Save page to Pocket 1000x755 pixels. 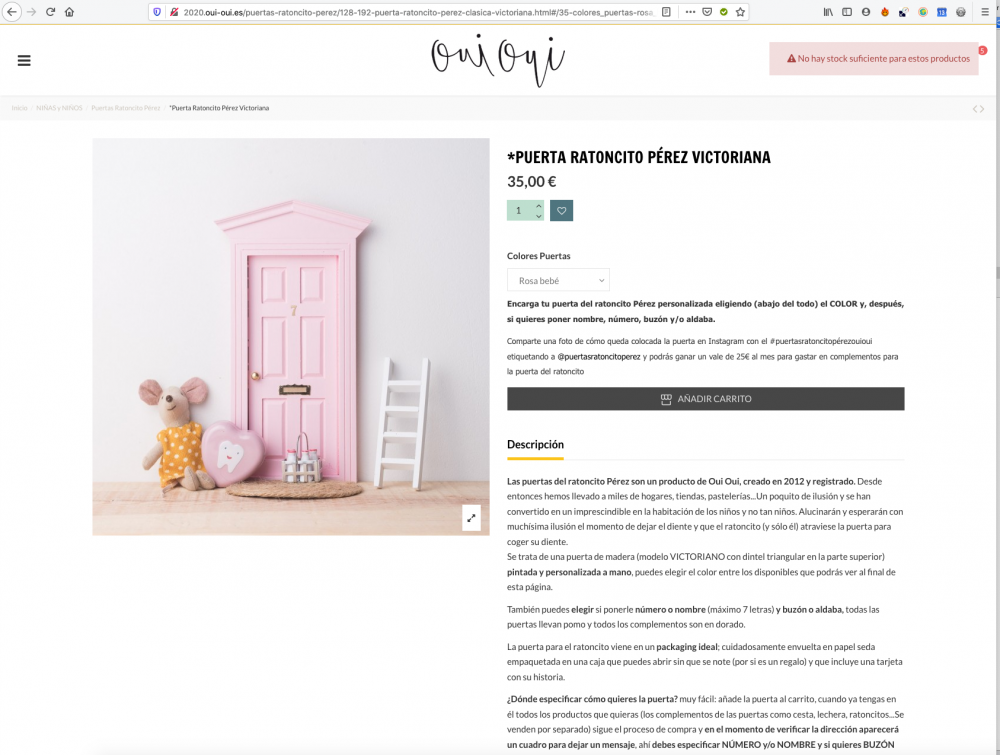tap(707, 11)
